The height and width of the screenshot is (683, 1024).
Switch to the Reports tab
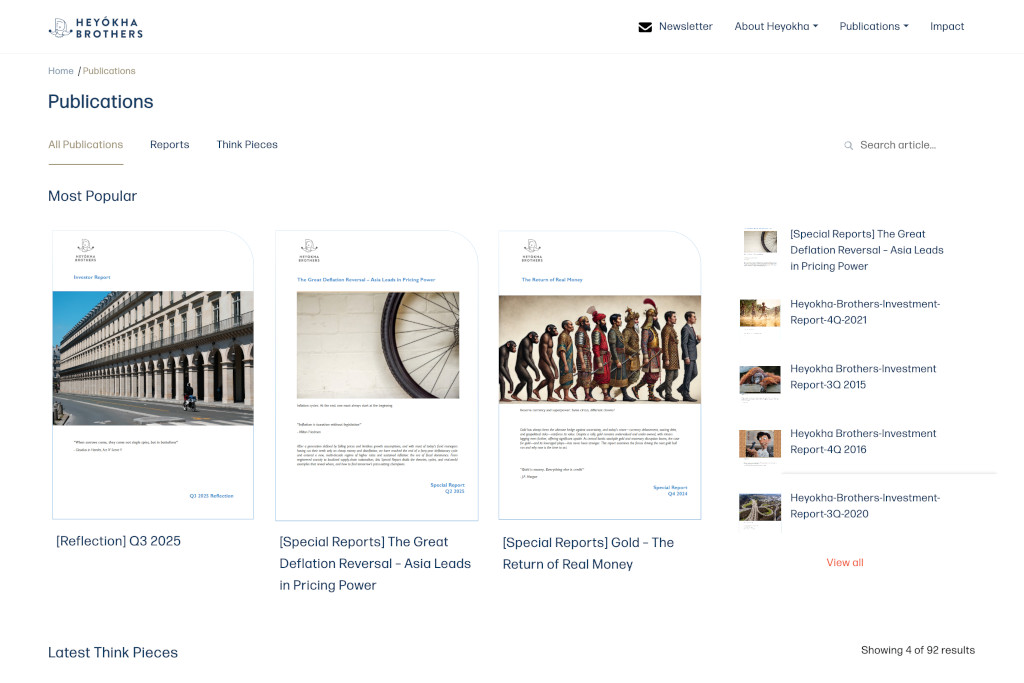tap(169, 145)
